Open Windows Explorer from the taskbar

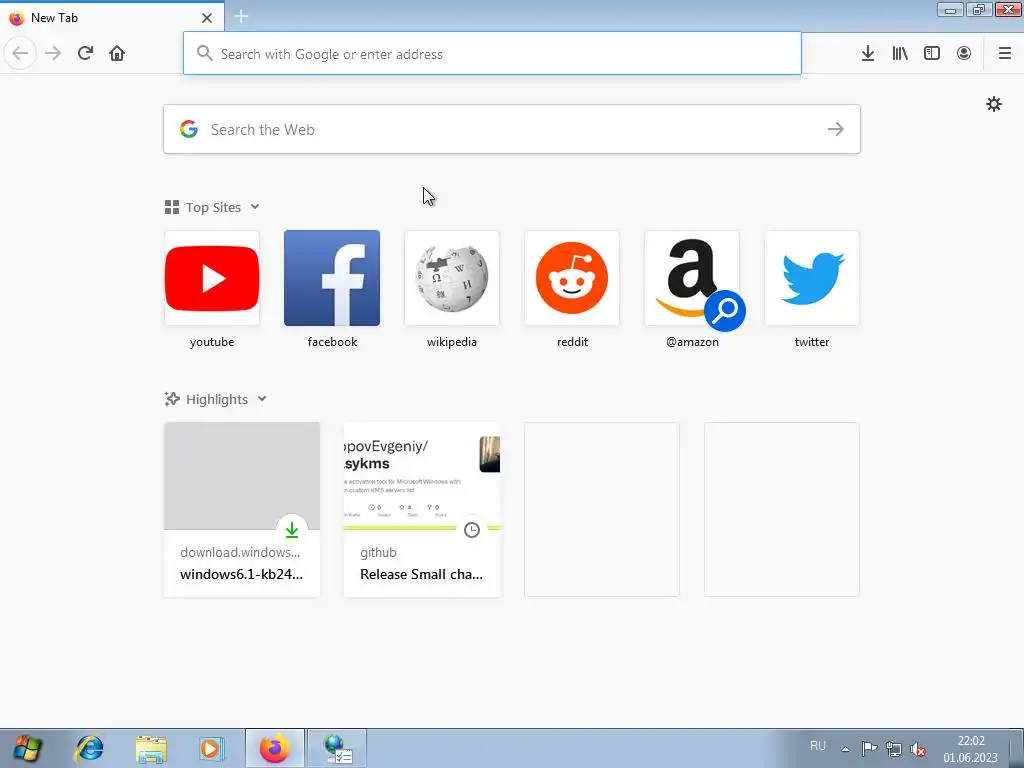tap(151, 748)
